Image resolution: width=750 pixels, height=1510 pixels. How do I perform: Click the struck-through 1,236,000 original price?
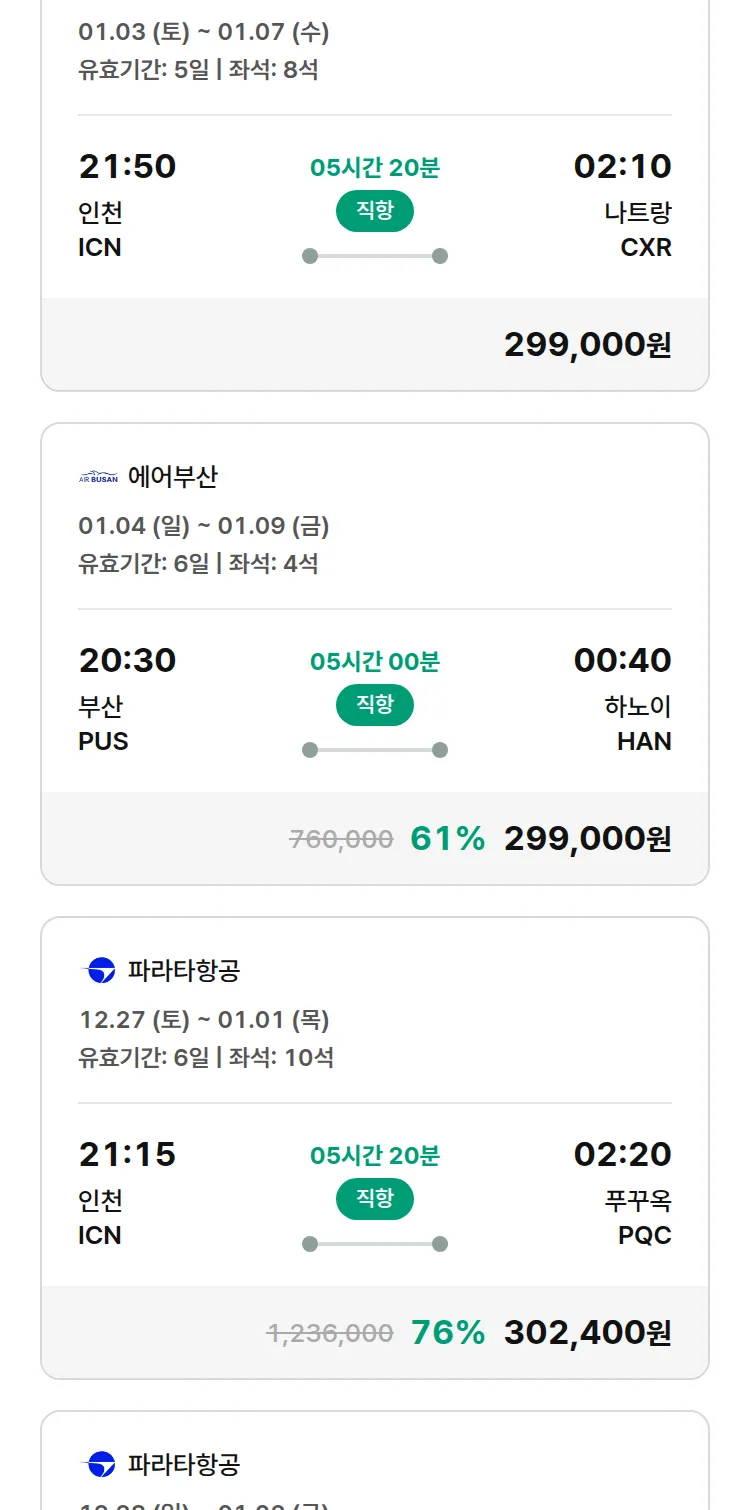[330, 1333]
